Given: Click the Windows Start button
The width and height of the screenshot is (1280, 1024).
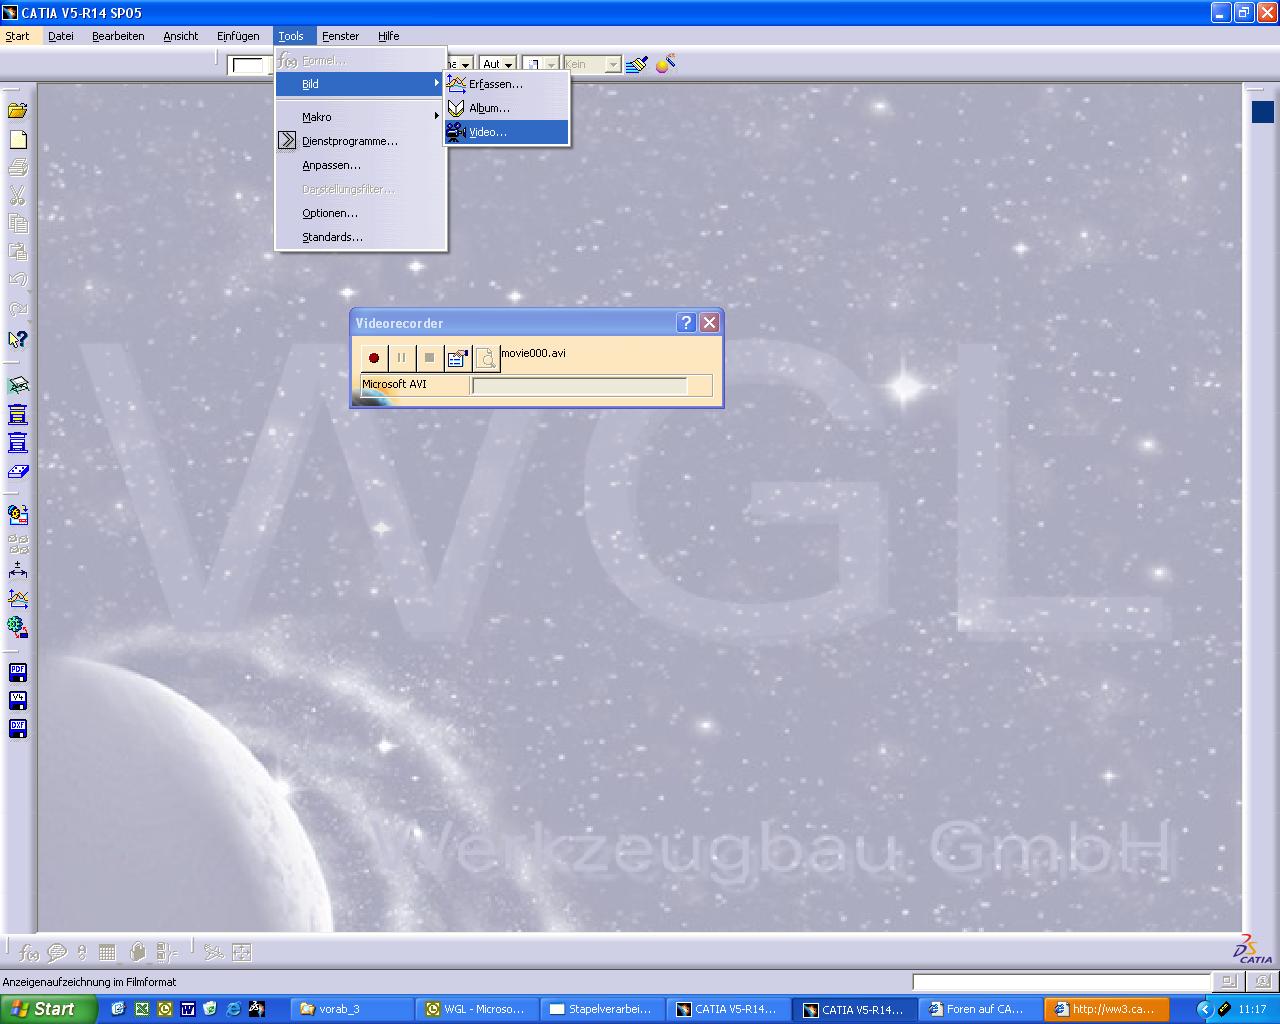Looking at the screenshot, I should (48, 1009).
